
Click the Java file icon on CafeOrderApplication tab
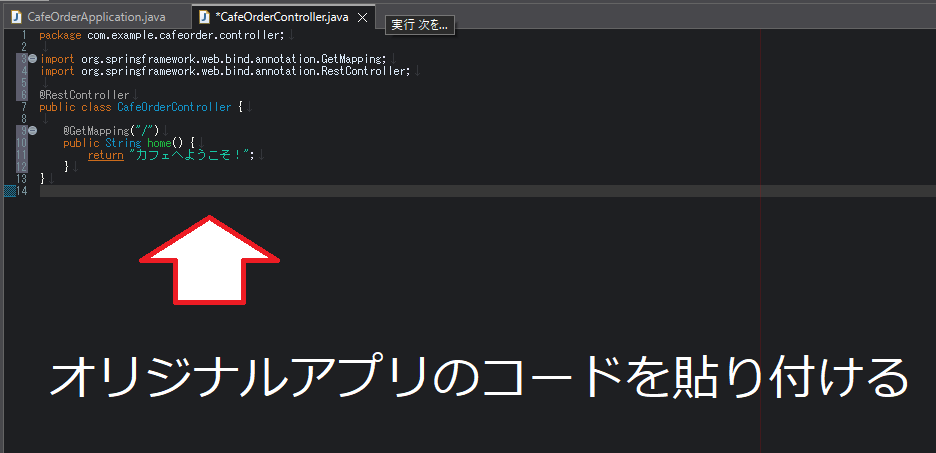pos(16,17)
